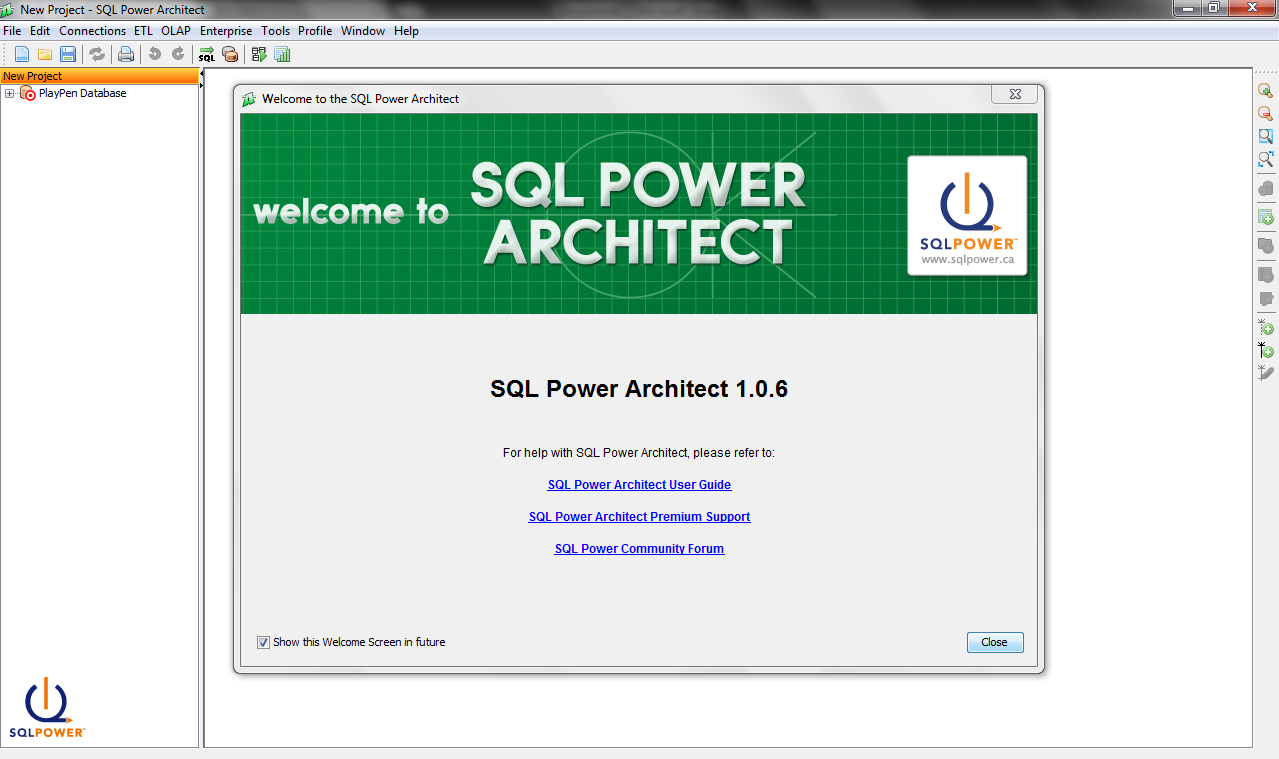Collapse the left project panel divider arrow
1279x759 pixels.
[x=199, y=75]
